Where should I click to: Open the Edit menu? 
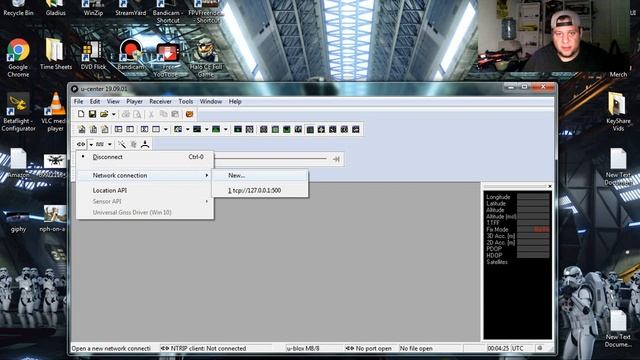pyautogui.click(x=95, y=102)
